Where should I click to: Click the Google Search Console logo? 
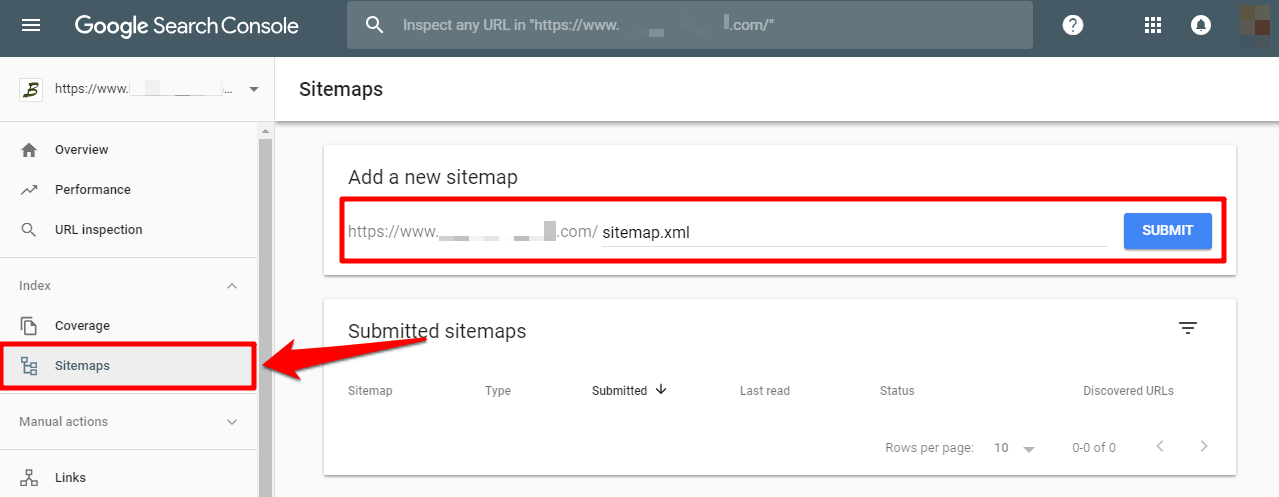(x=187, y=26)
